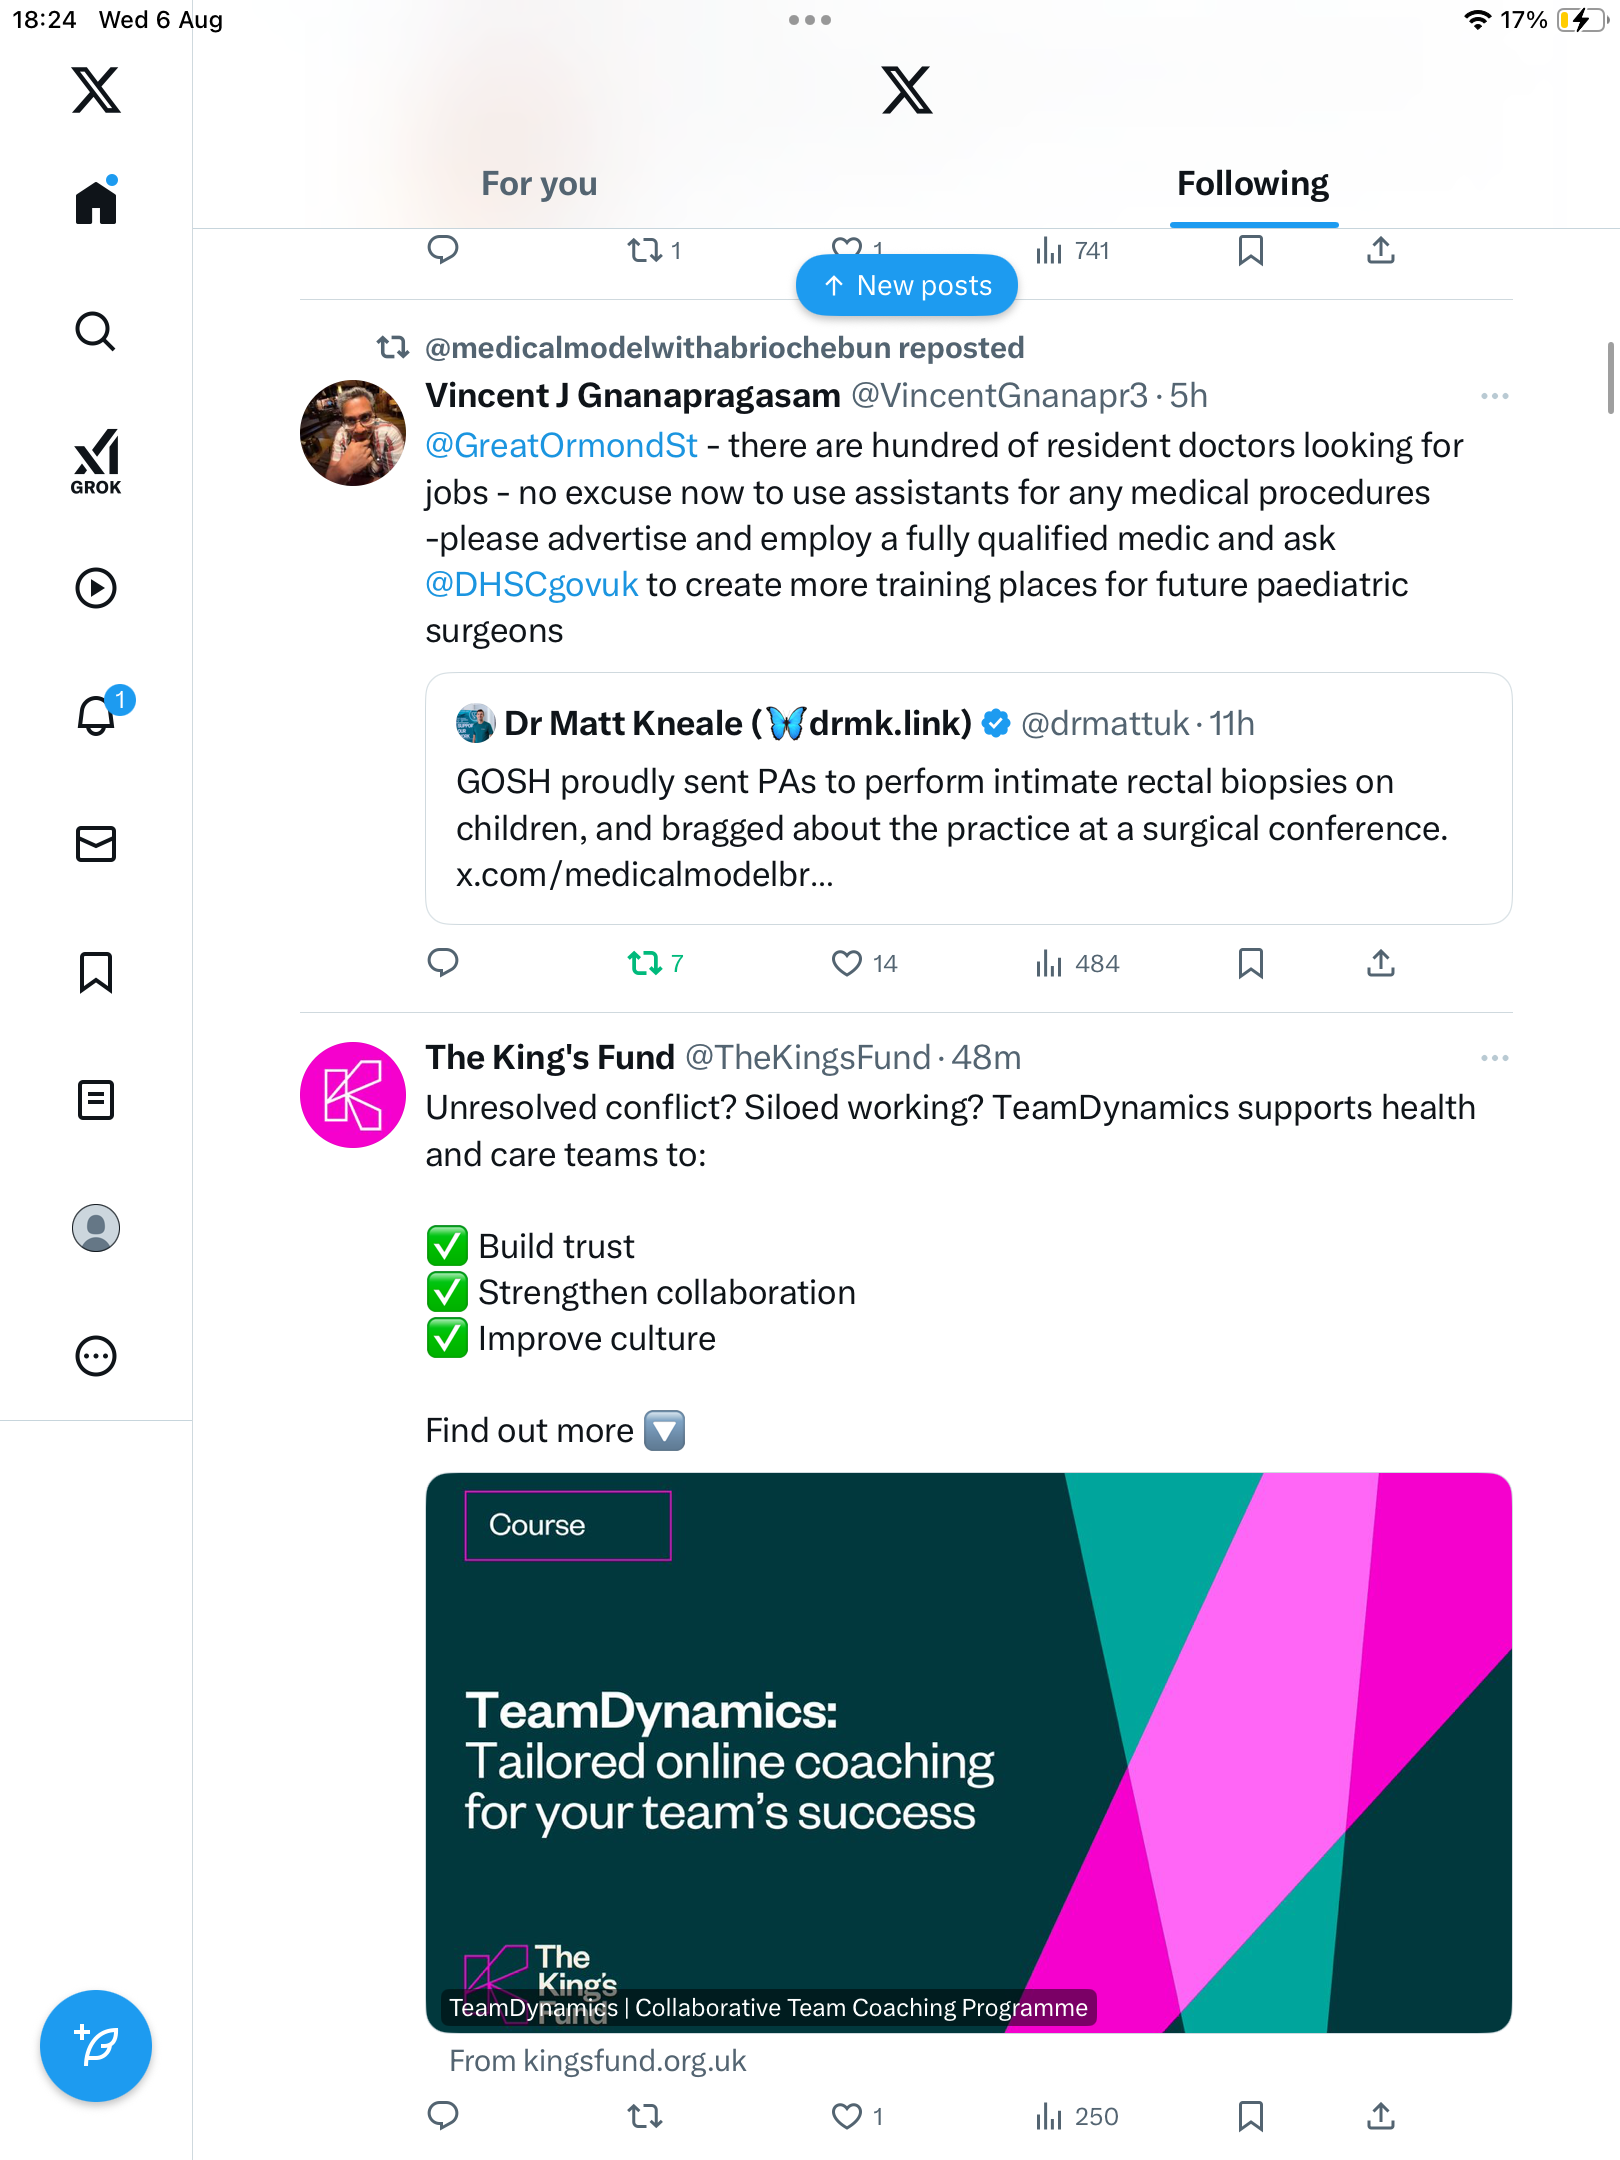The width and height of the screenshot is (1620, 2160).
Task: Undo repost on Vincent Gnanapragasam's post
Action: 645,963
